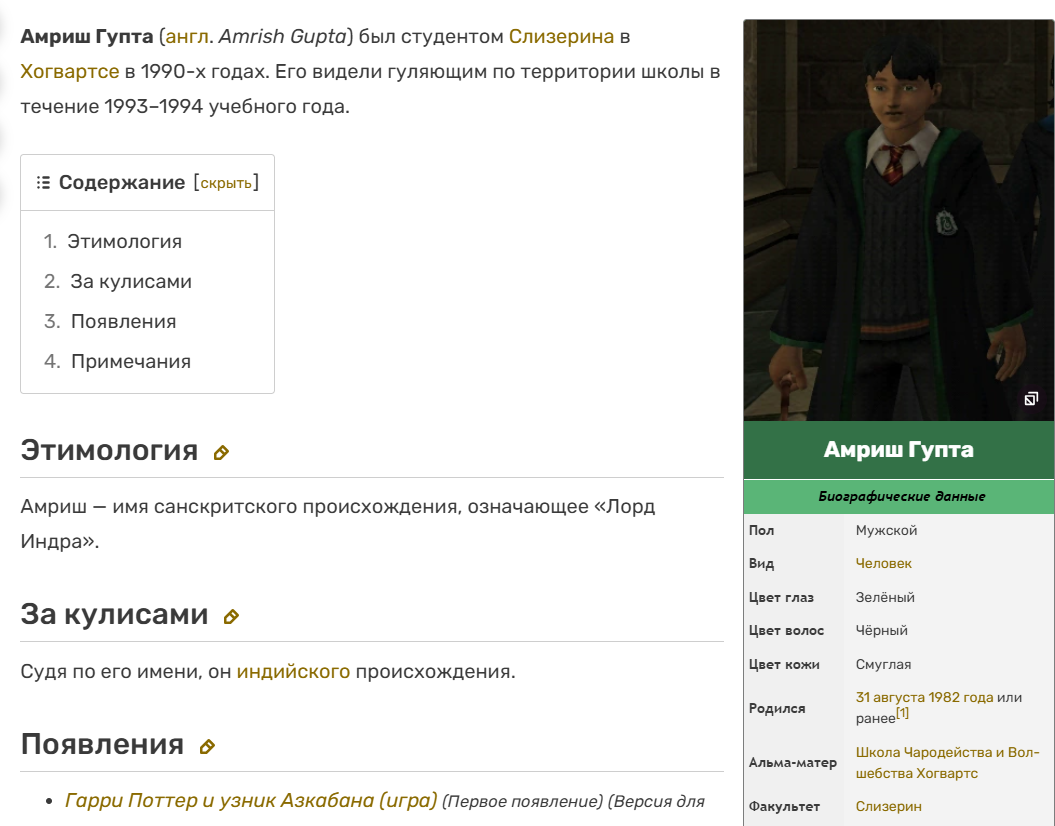This screenshot has width=1055, height=826.
Task: Open the 31 августа 1982 года link
Action: click(924, 697)
